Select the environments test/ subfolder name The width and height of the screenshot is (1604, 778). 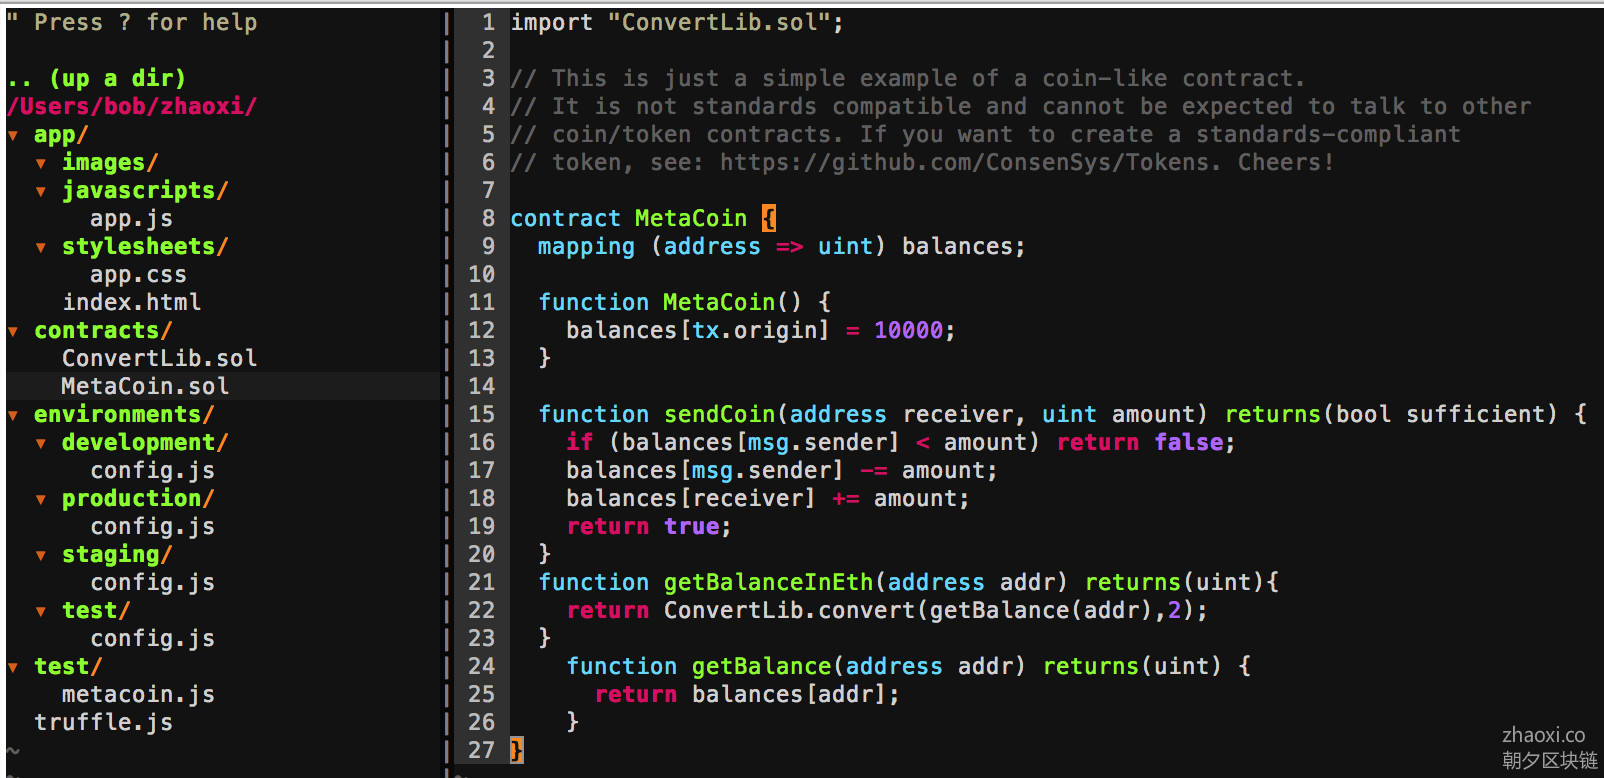tap(96, 610)
